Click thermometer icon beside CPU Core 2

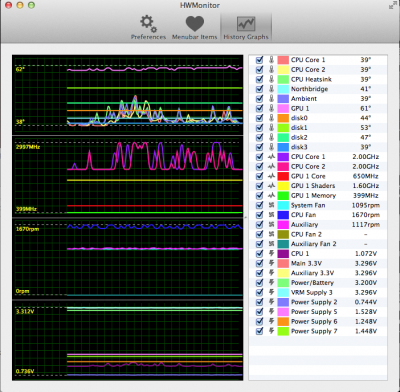(x=272, y=70)
